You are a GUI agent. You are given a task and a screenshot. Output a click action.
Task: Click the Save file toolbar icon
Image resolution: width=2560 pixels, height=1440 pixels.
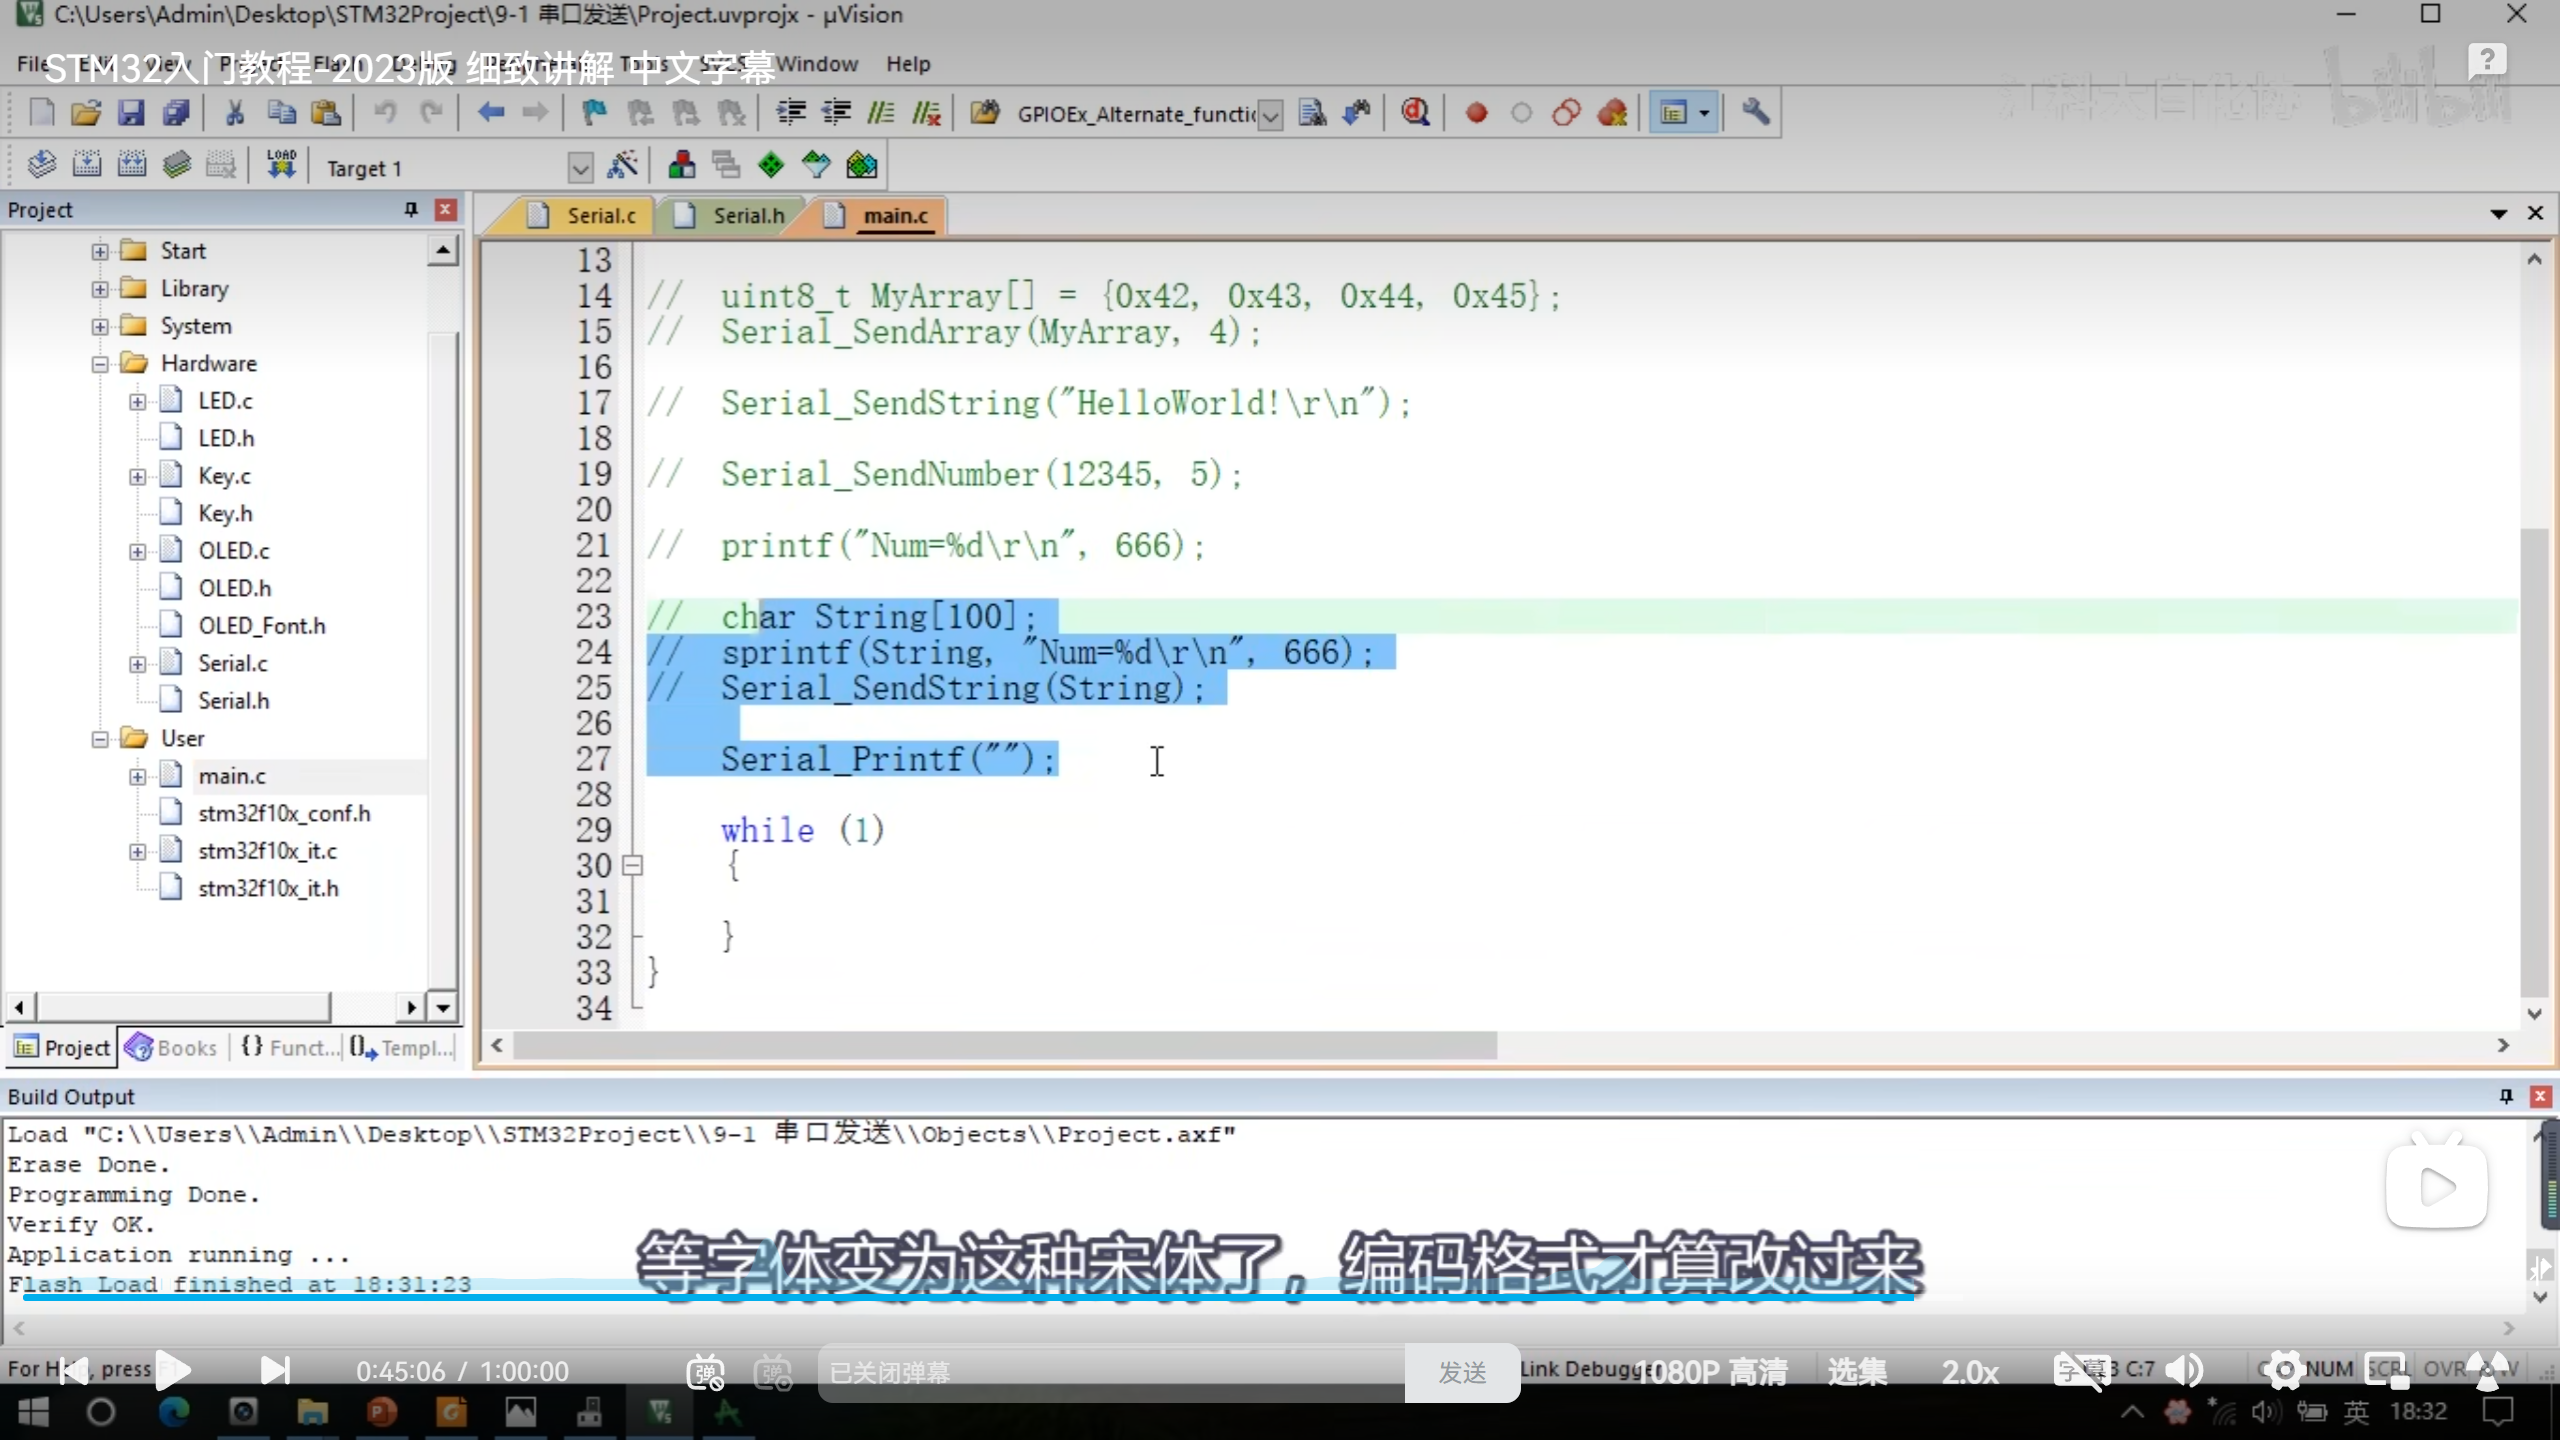(131, 113)
